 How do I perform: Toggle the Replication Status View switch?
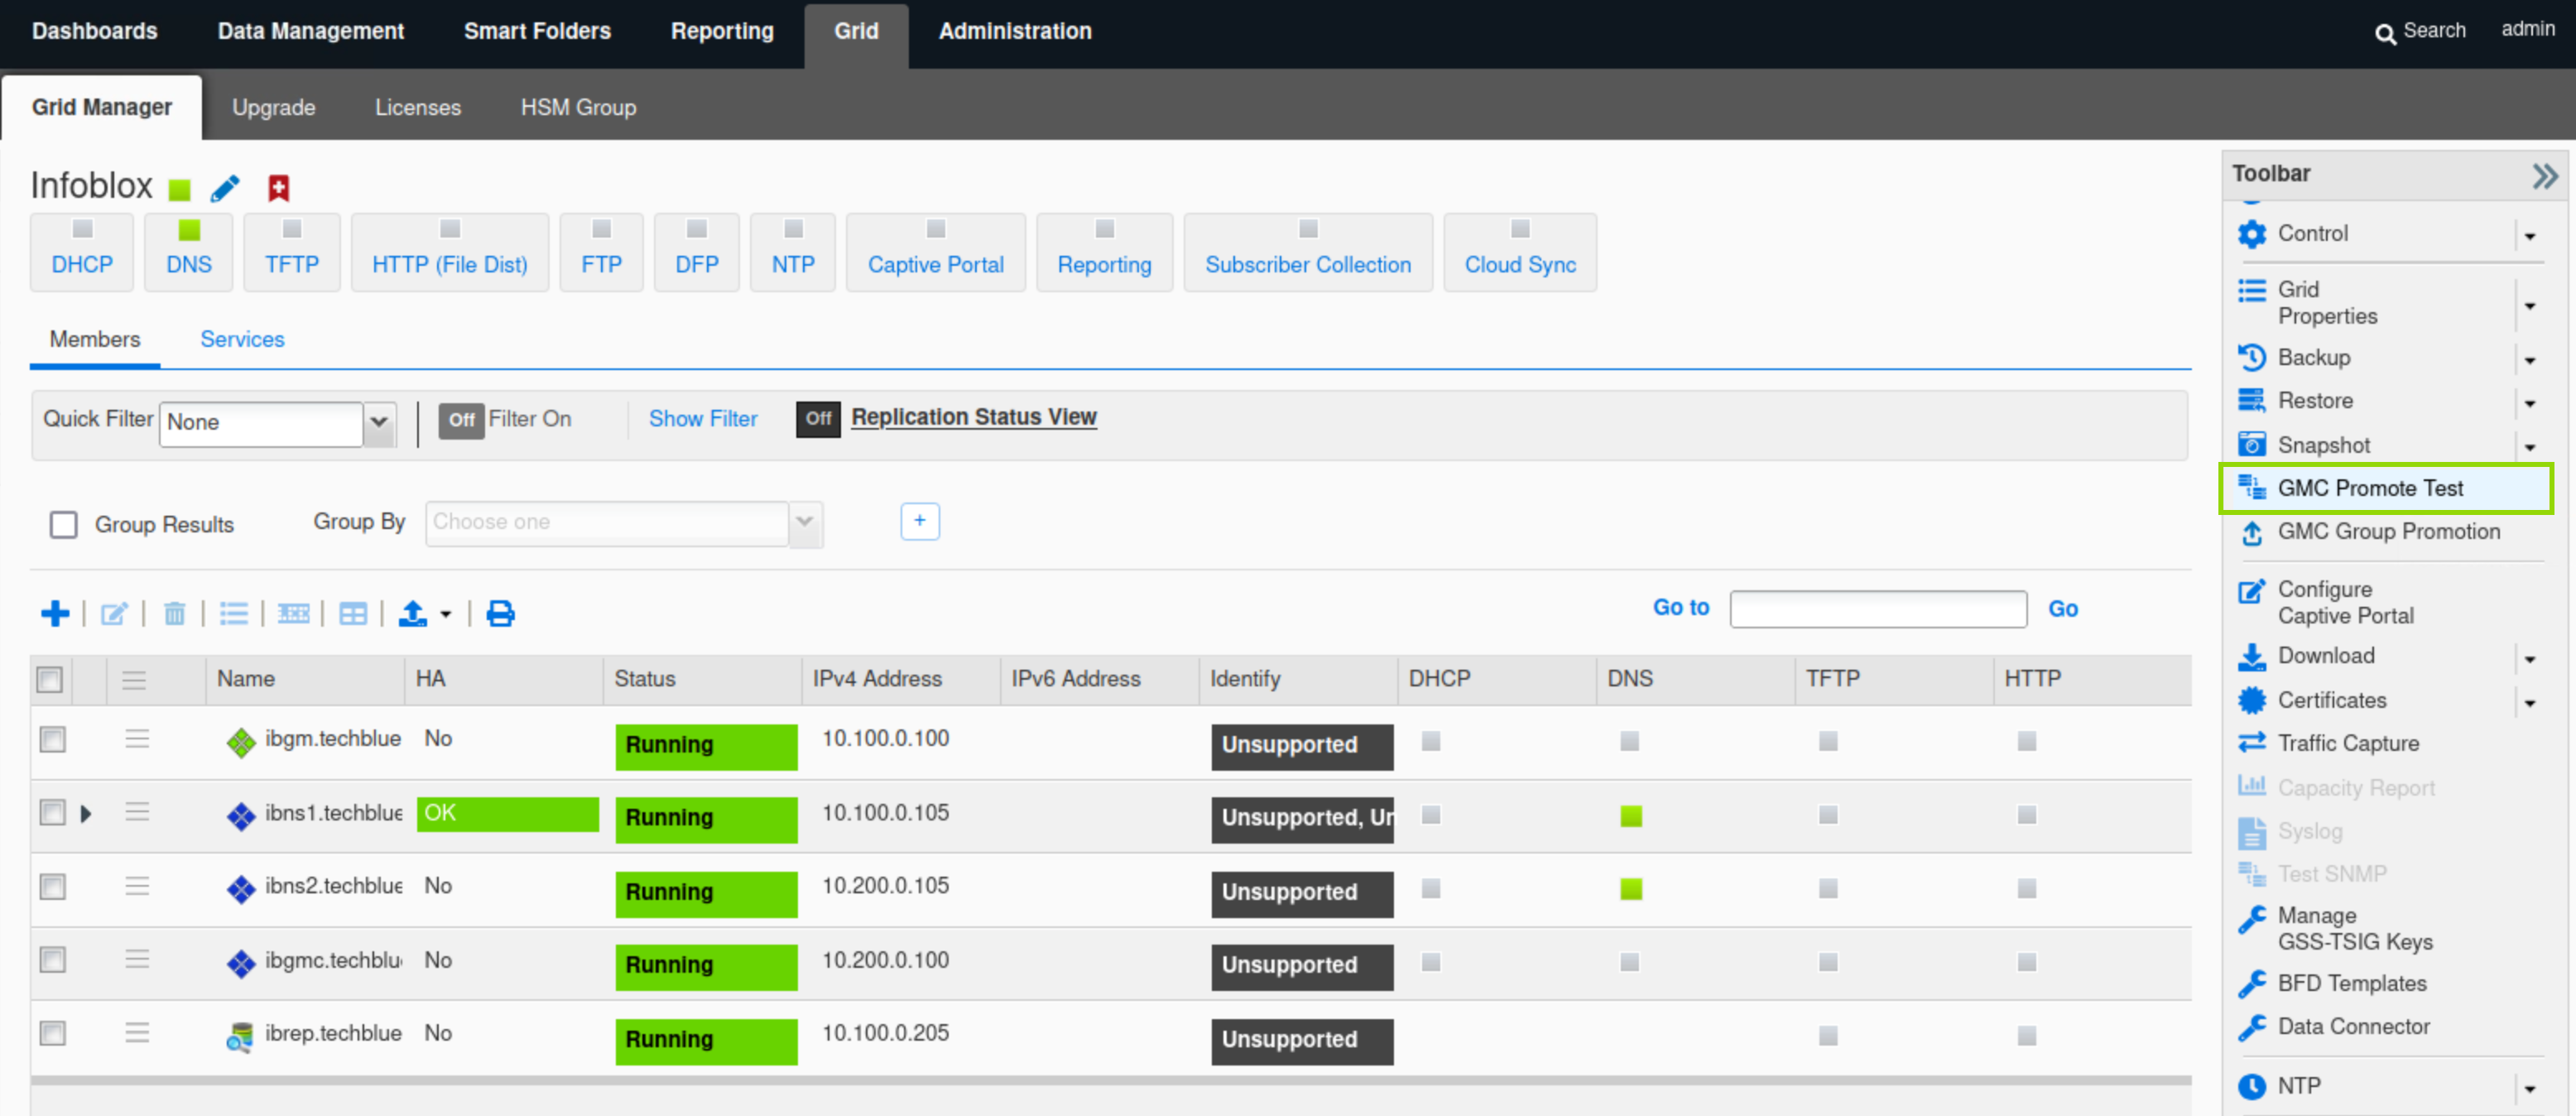click(817, 418)
